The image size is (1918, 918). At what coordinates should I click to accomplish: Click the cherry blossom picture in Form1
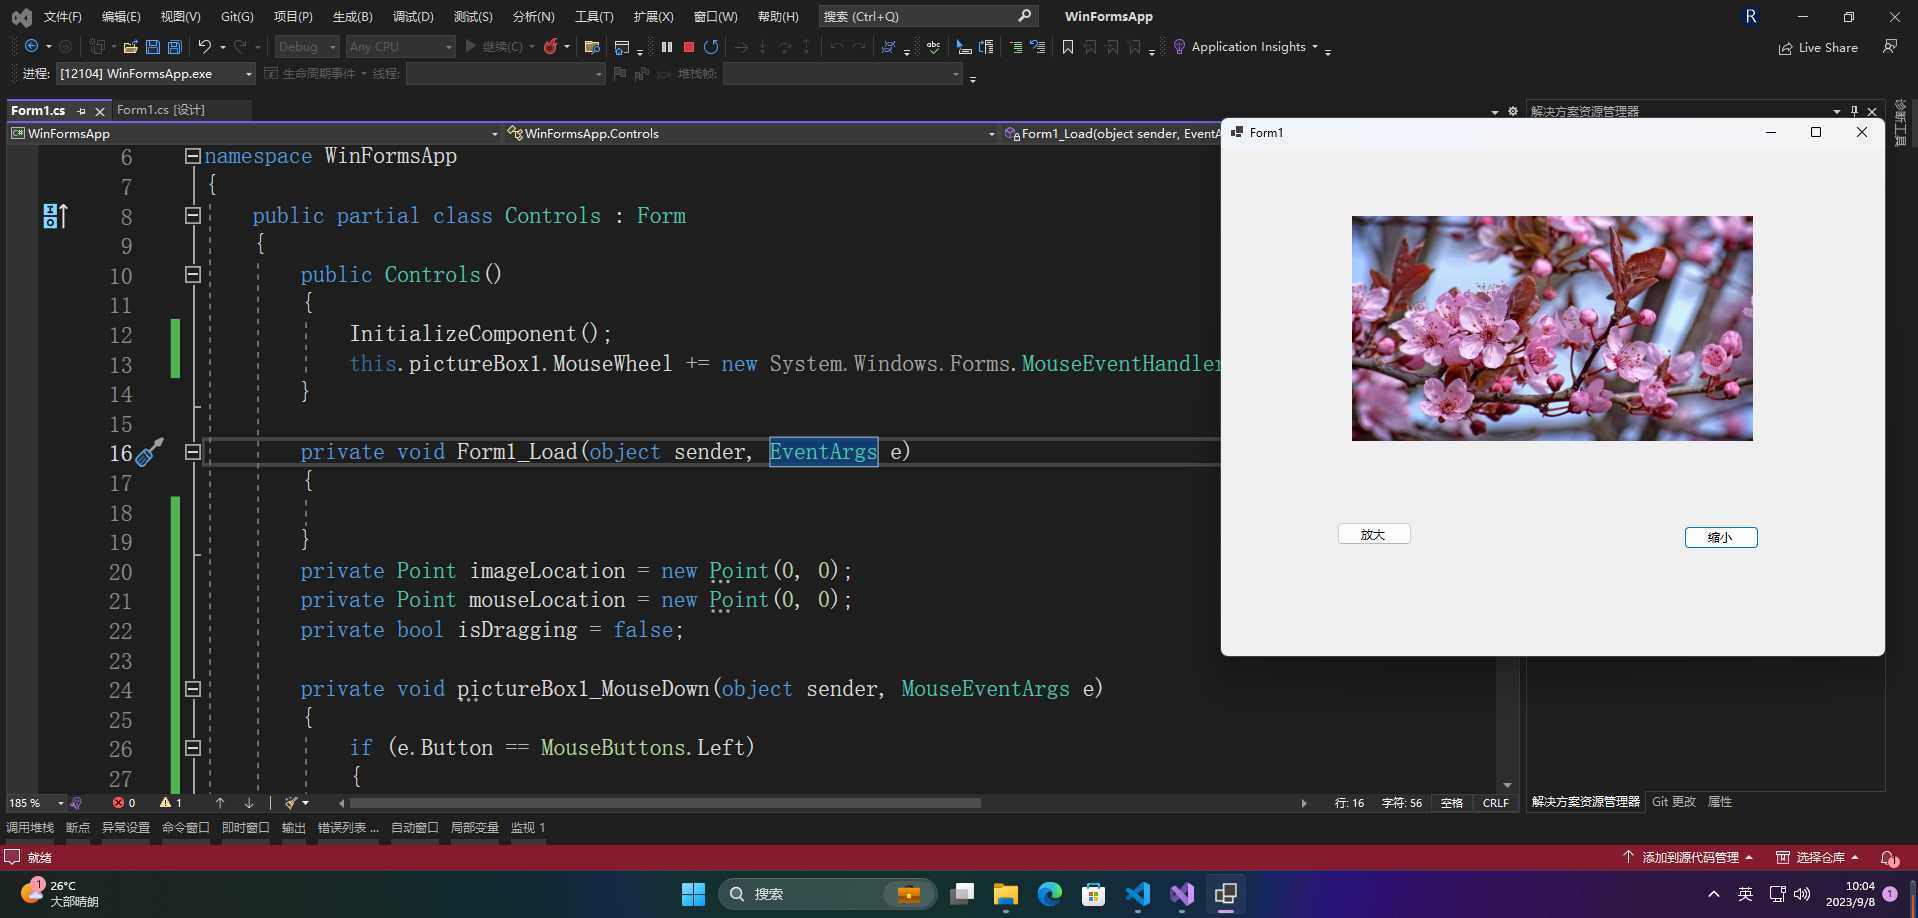1552,328
